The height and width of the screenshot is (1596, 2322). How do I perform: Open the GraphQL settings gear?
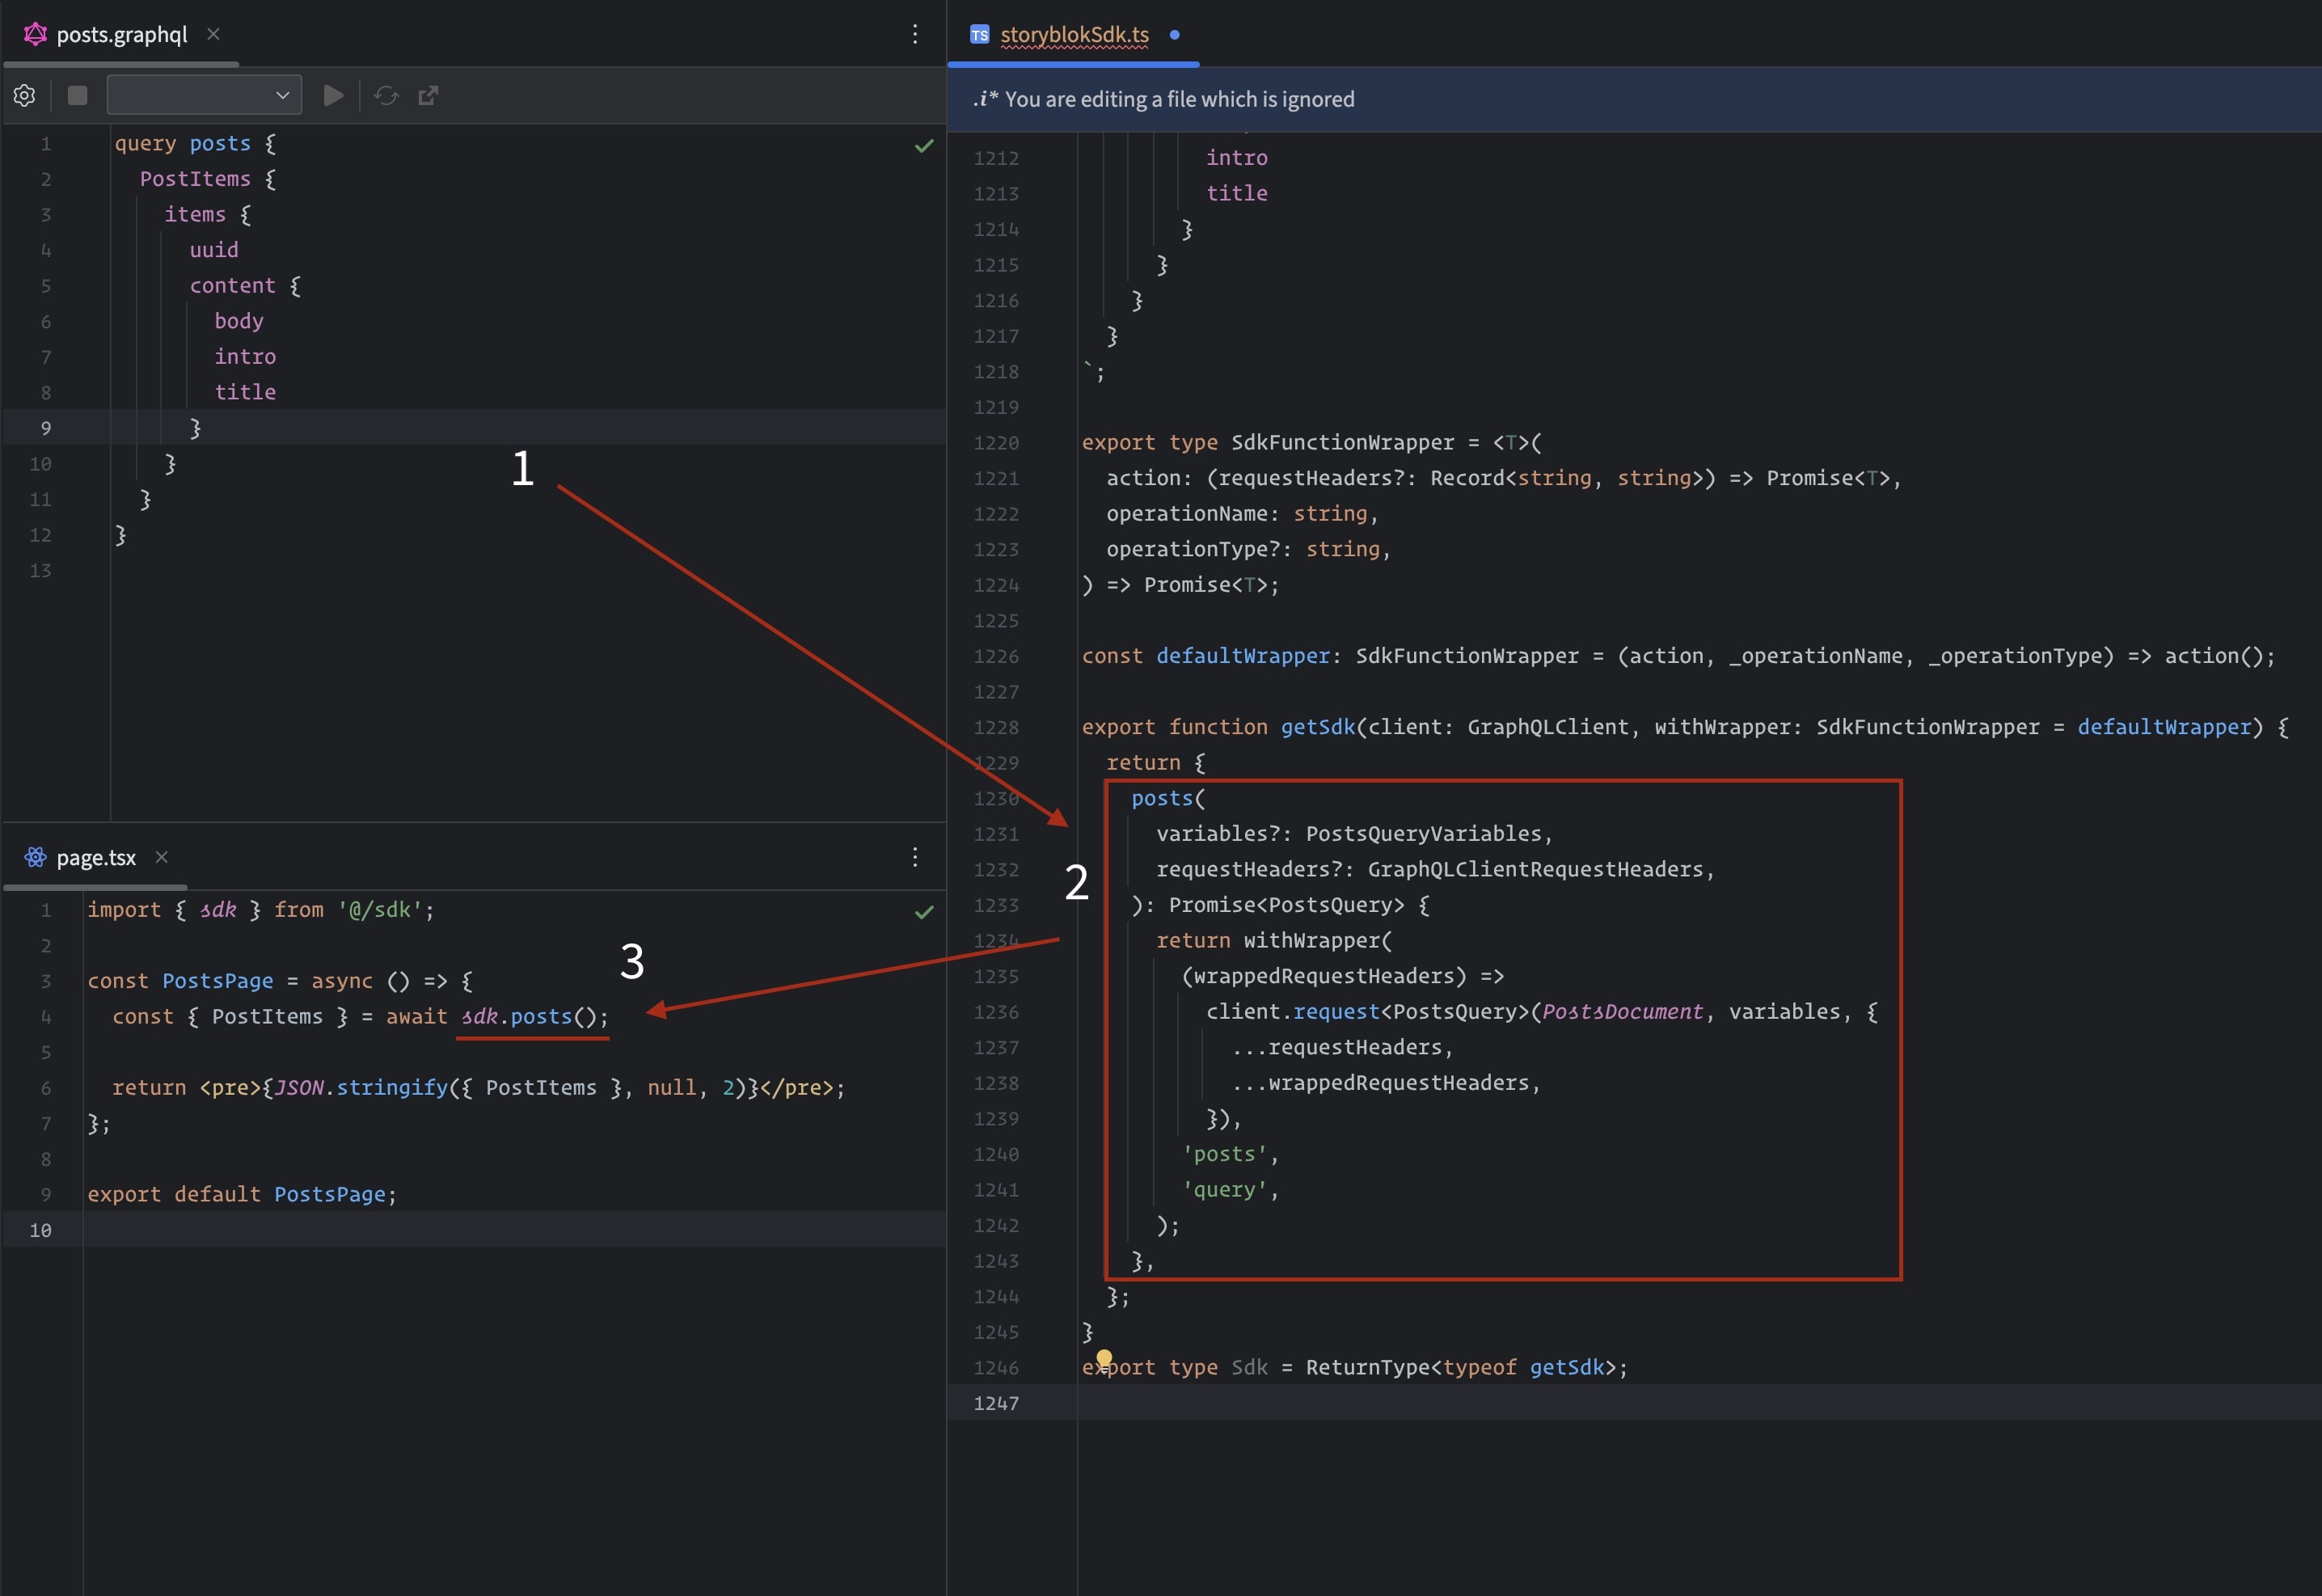[x=25, y=96]
